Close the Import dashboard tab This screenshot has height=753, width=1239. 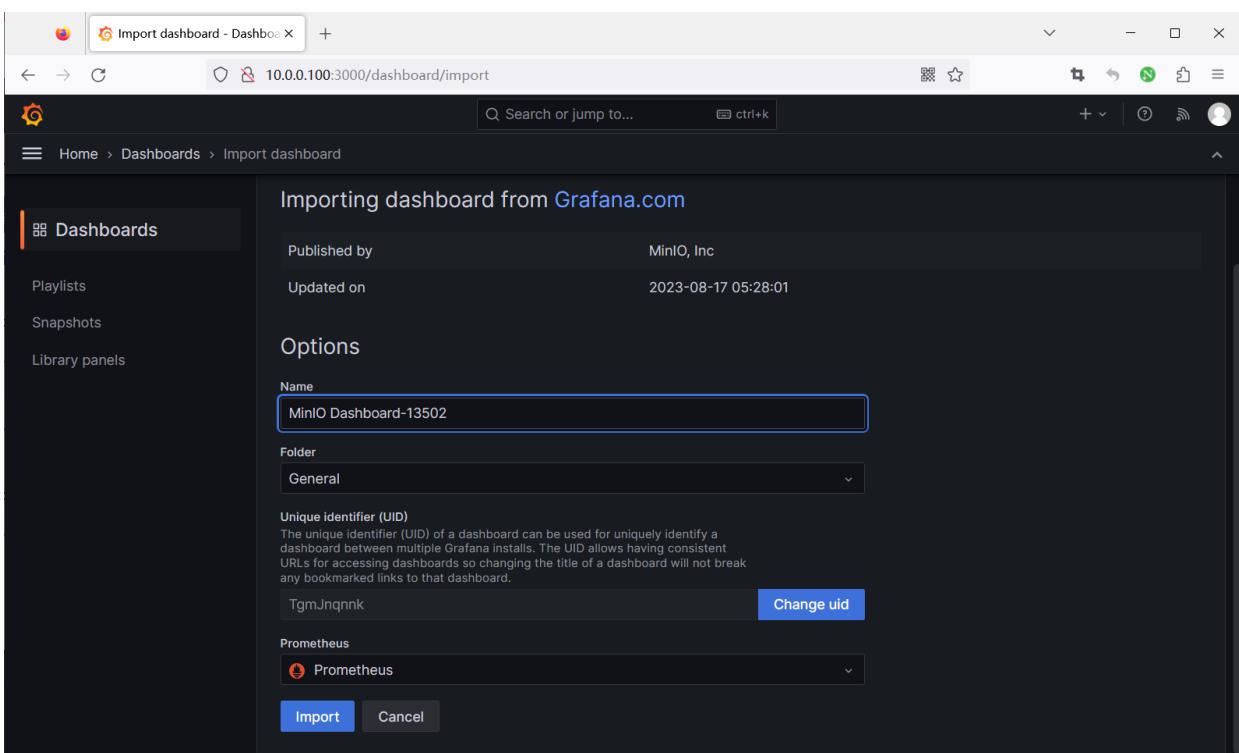point(289,33)
